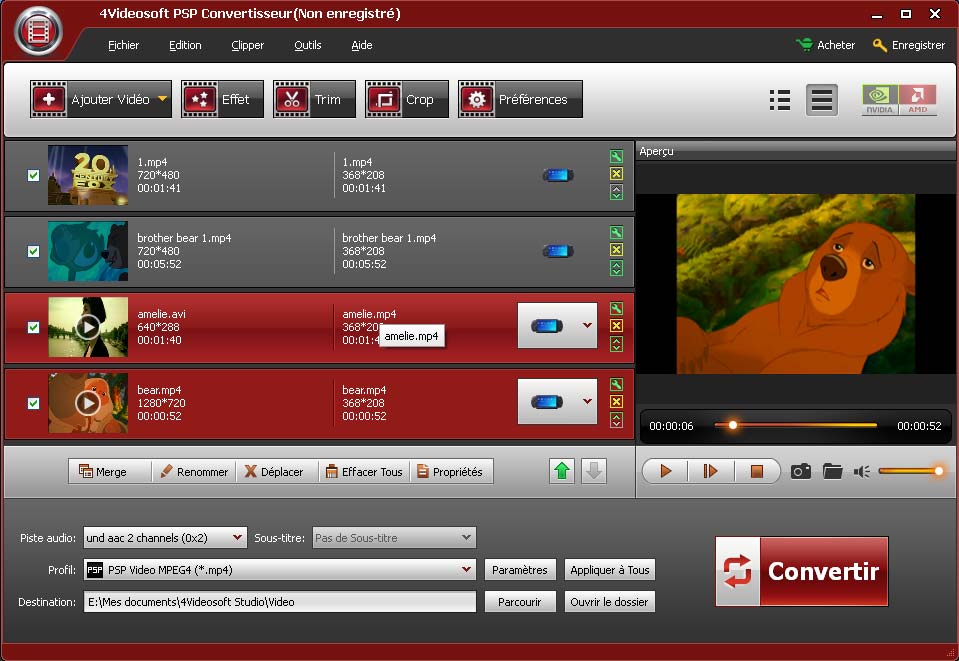This screenshot has height=661, width=959.
Task: Expand the Profil dropdown
Action: tap(466, 570)
